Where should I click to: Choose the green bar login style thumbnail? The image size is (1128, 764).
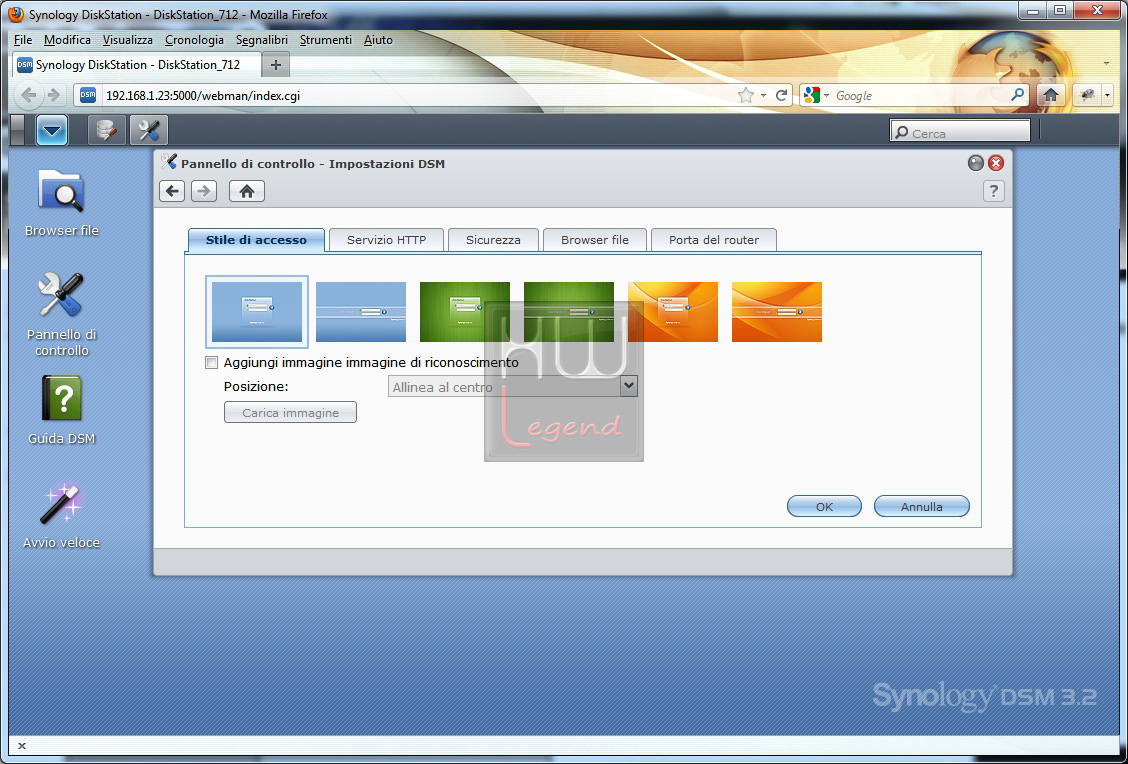pos(569,311)
